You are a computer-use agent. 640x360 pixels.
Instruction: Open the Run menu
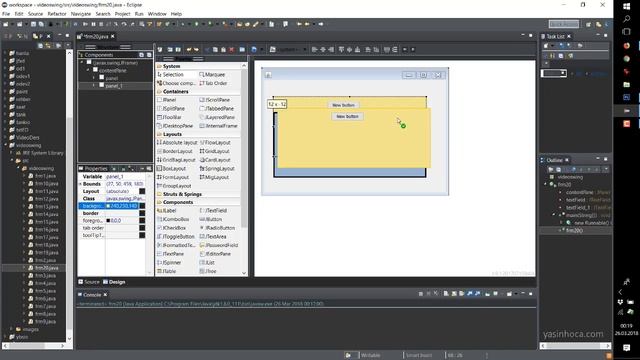point(139,14)
